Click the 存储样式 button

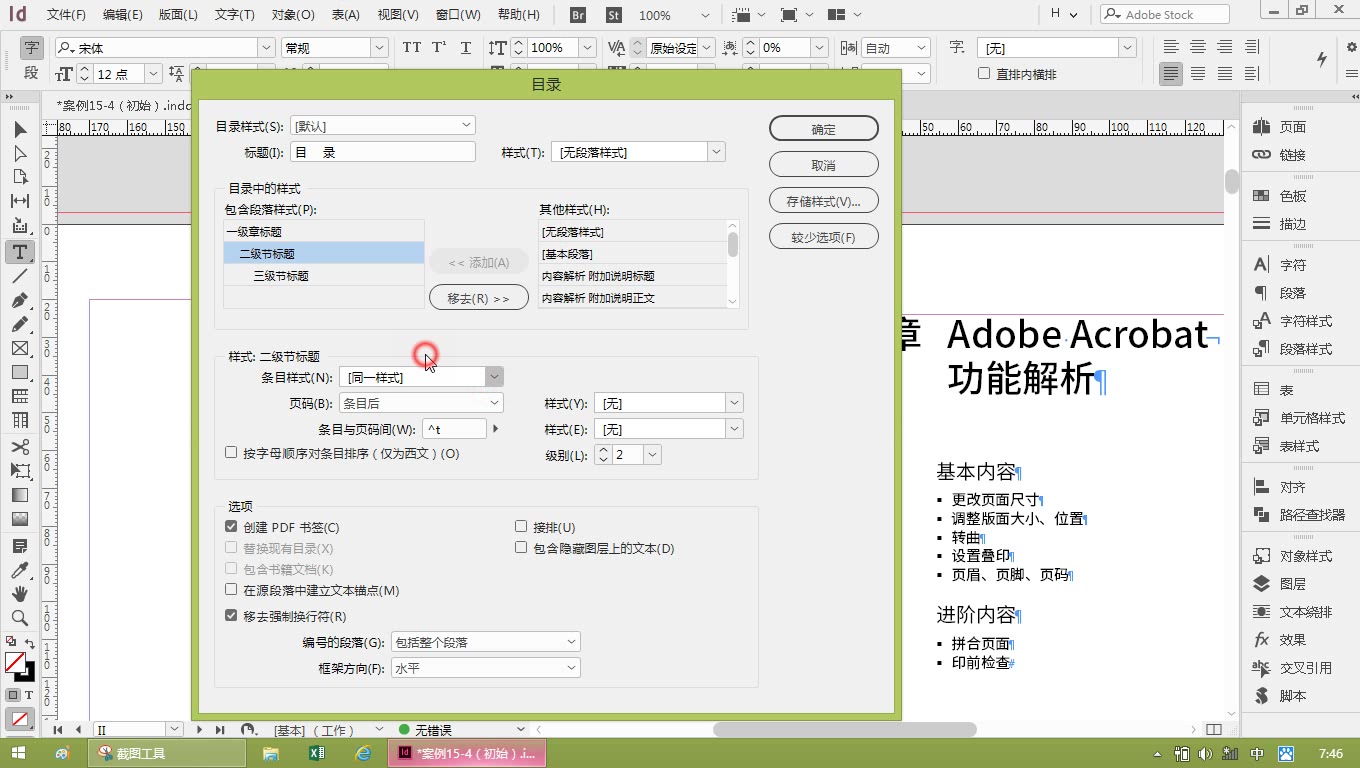coord(824,201)
